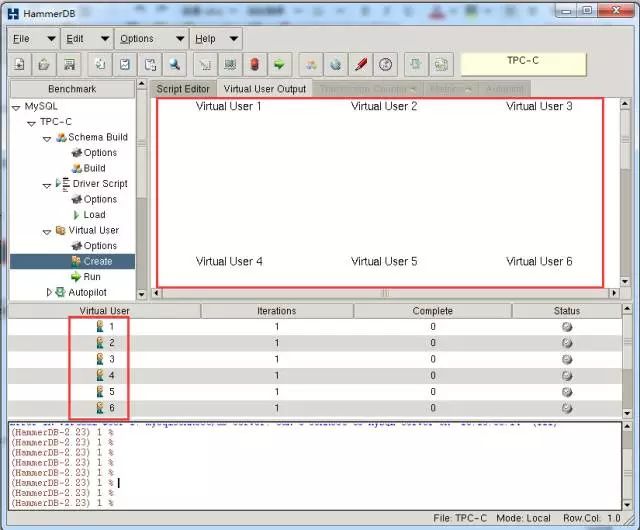Screen dimensions: 640x530
Task: Click the Create Schema blocks toolbar icon
Action: [x=311, y=65]
